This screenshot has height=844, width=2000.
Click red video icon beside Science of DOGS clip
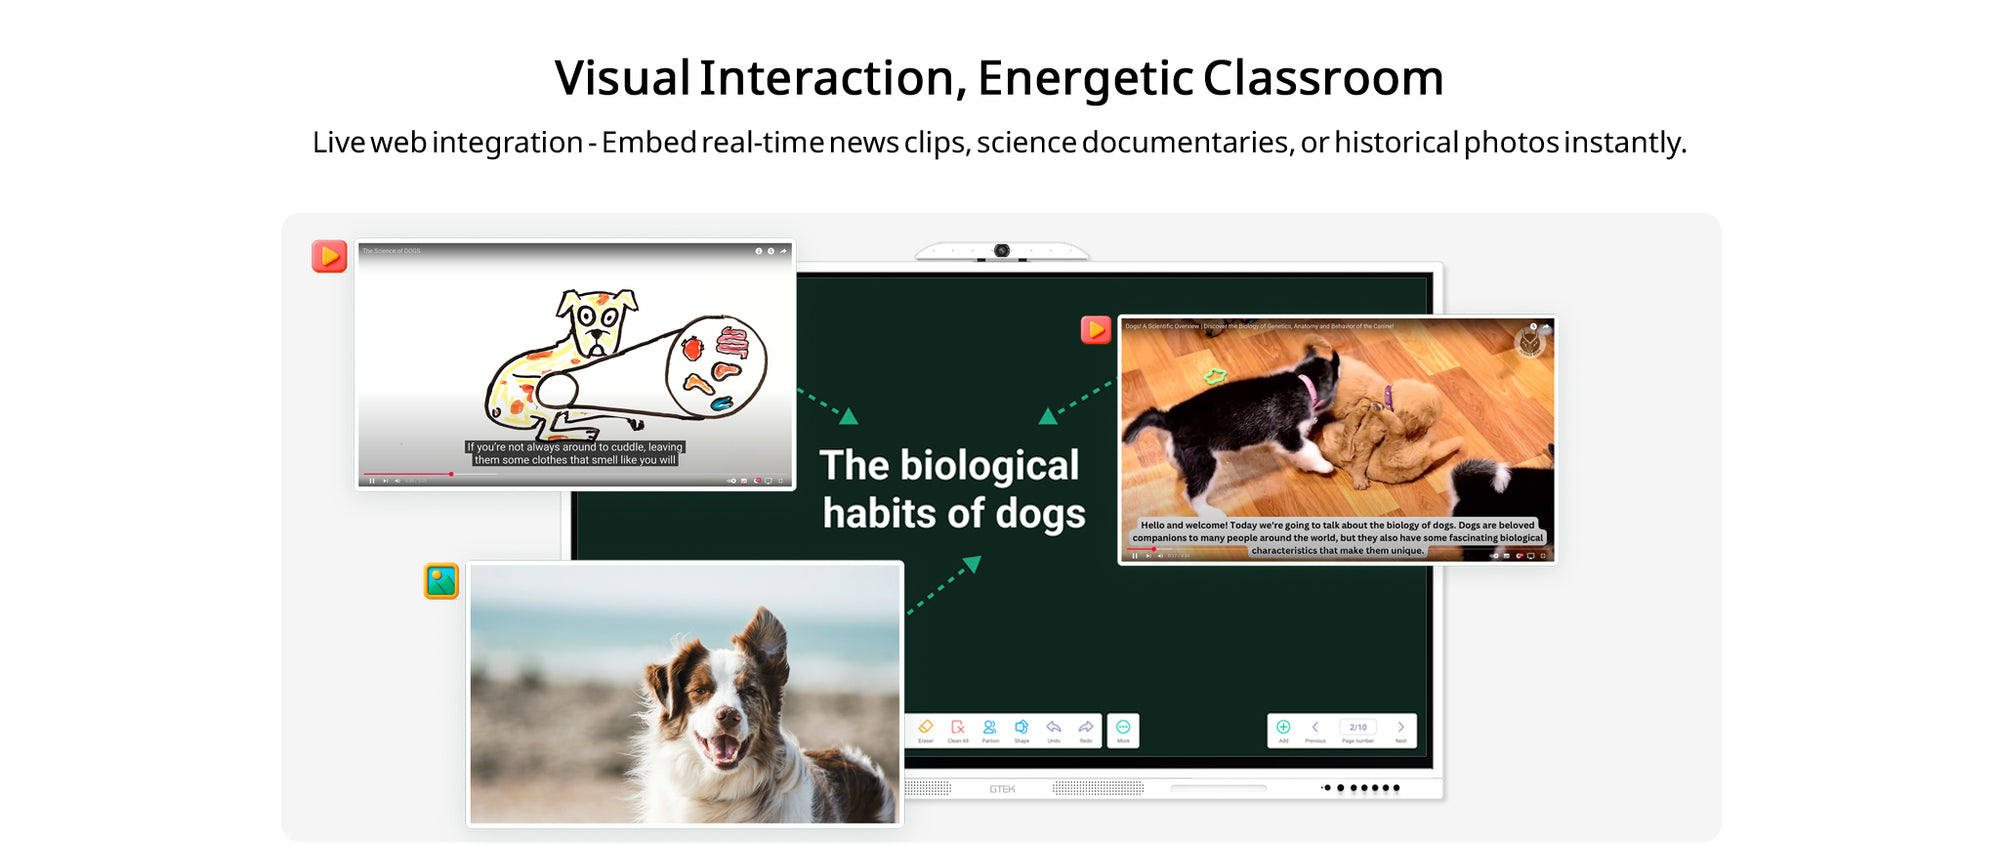(329, 256)
